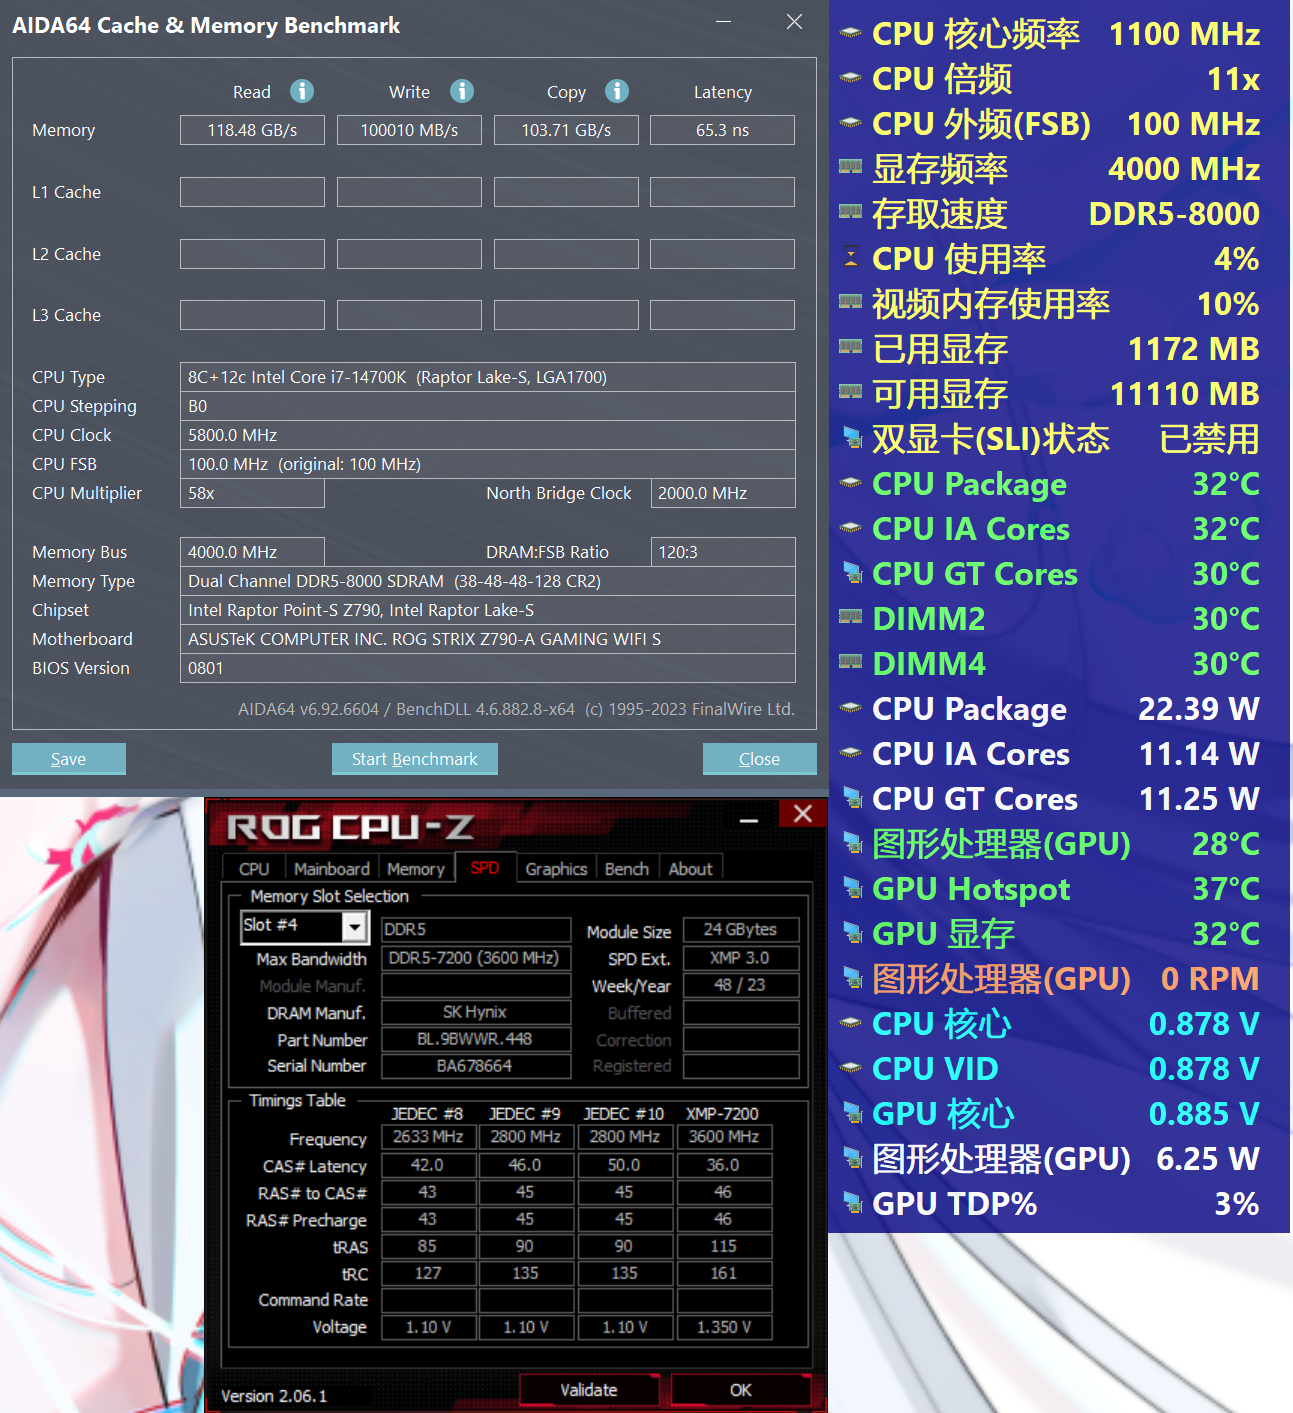Viewport: 1293px width, 1413px height.
Task: Click the memory Latency result field
Action: pyautogui.click(x=722, y=129)
